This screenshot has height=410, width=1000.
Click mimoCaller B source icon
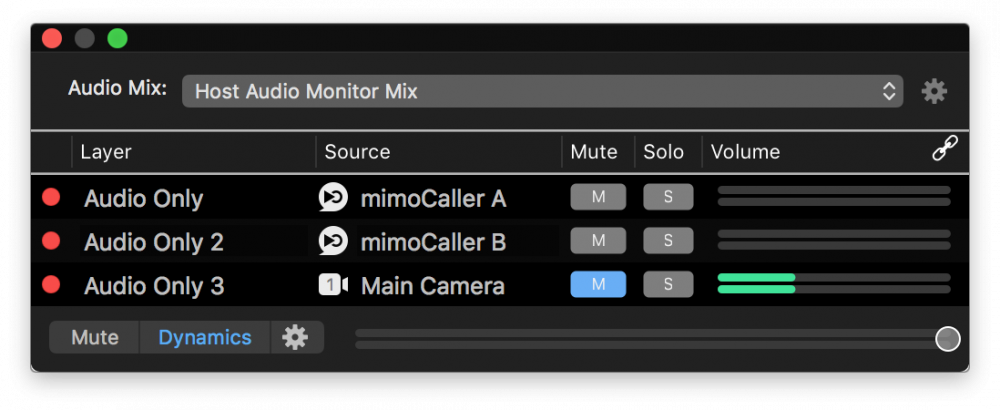pos(334,241)
